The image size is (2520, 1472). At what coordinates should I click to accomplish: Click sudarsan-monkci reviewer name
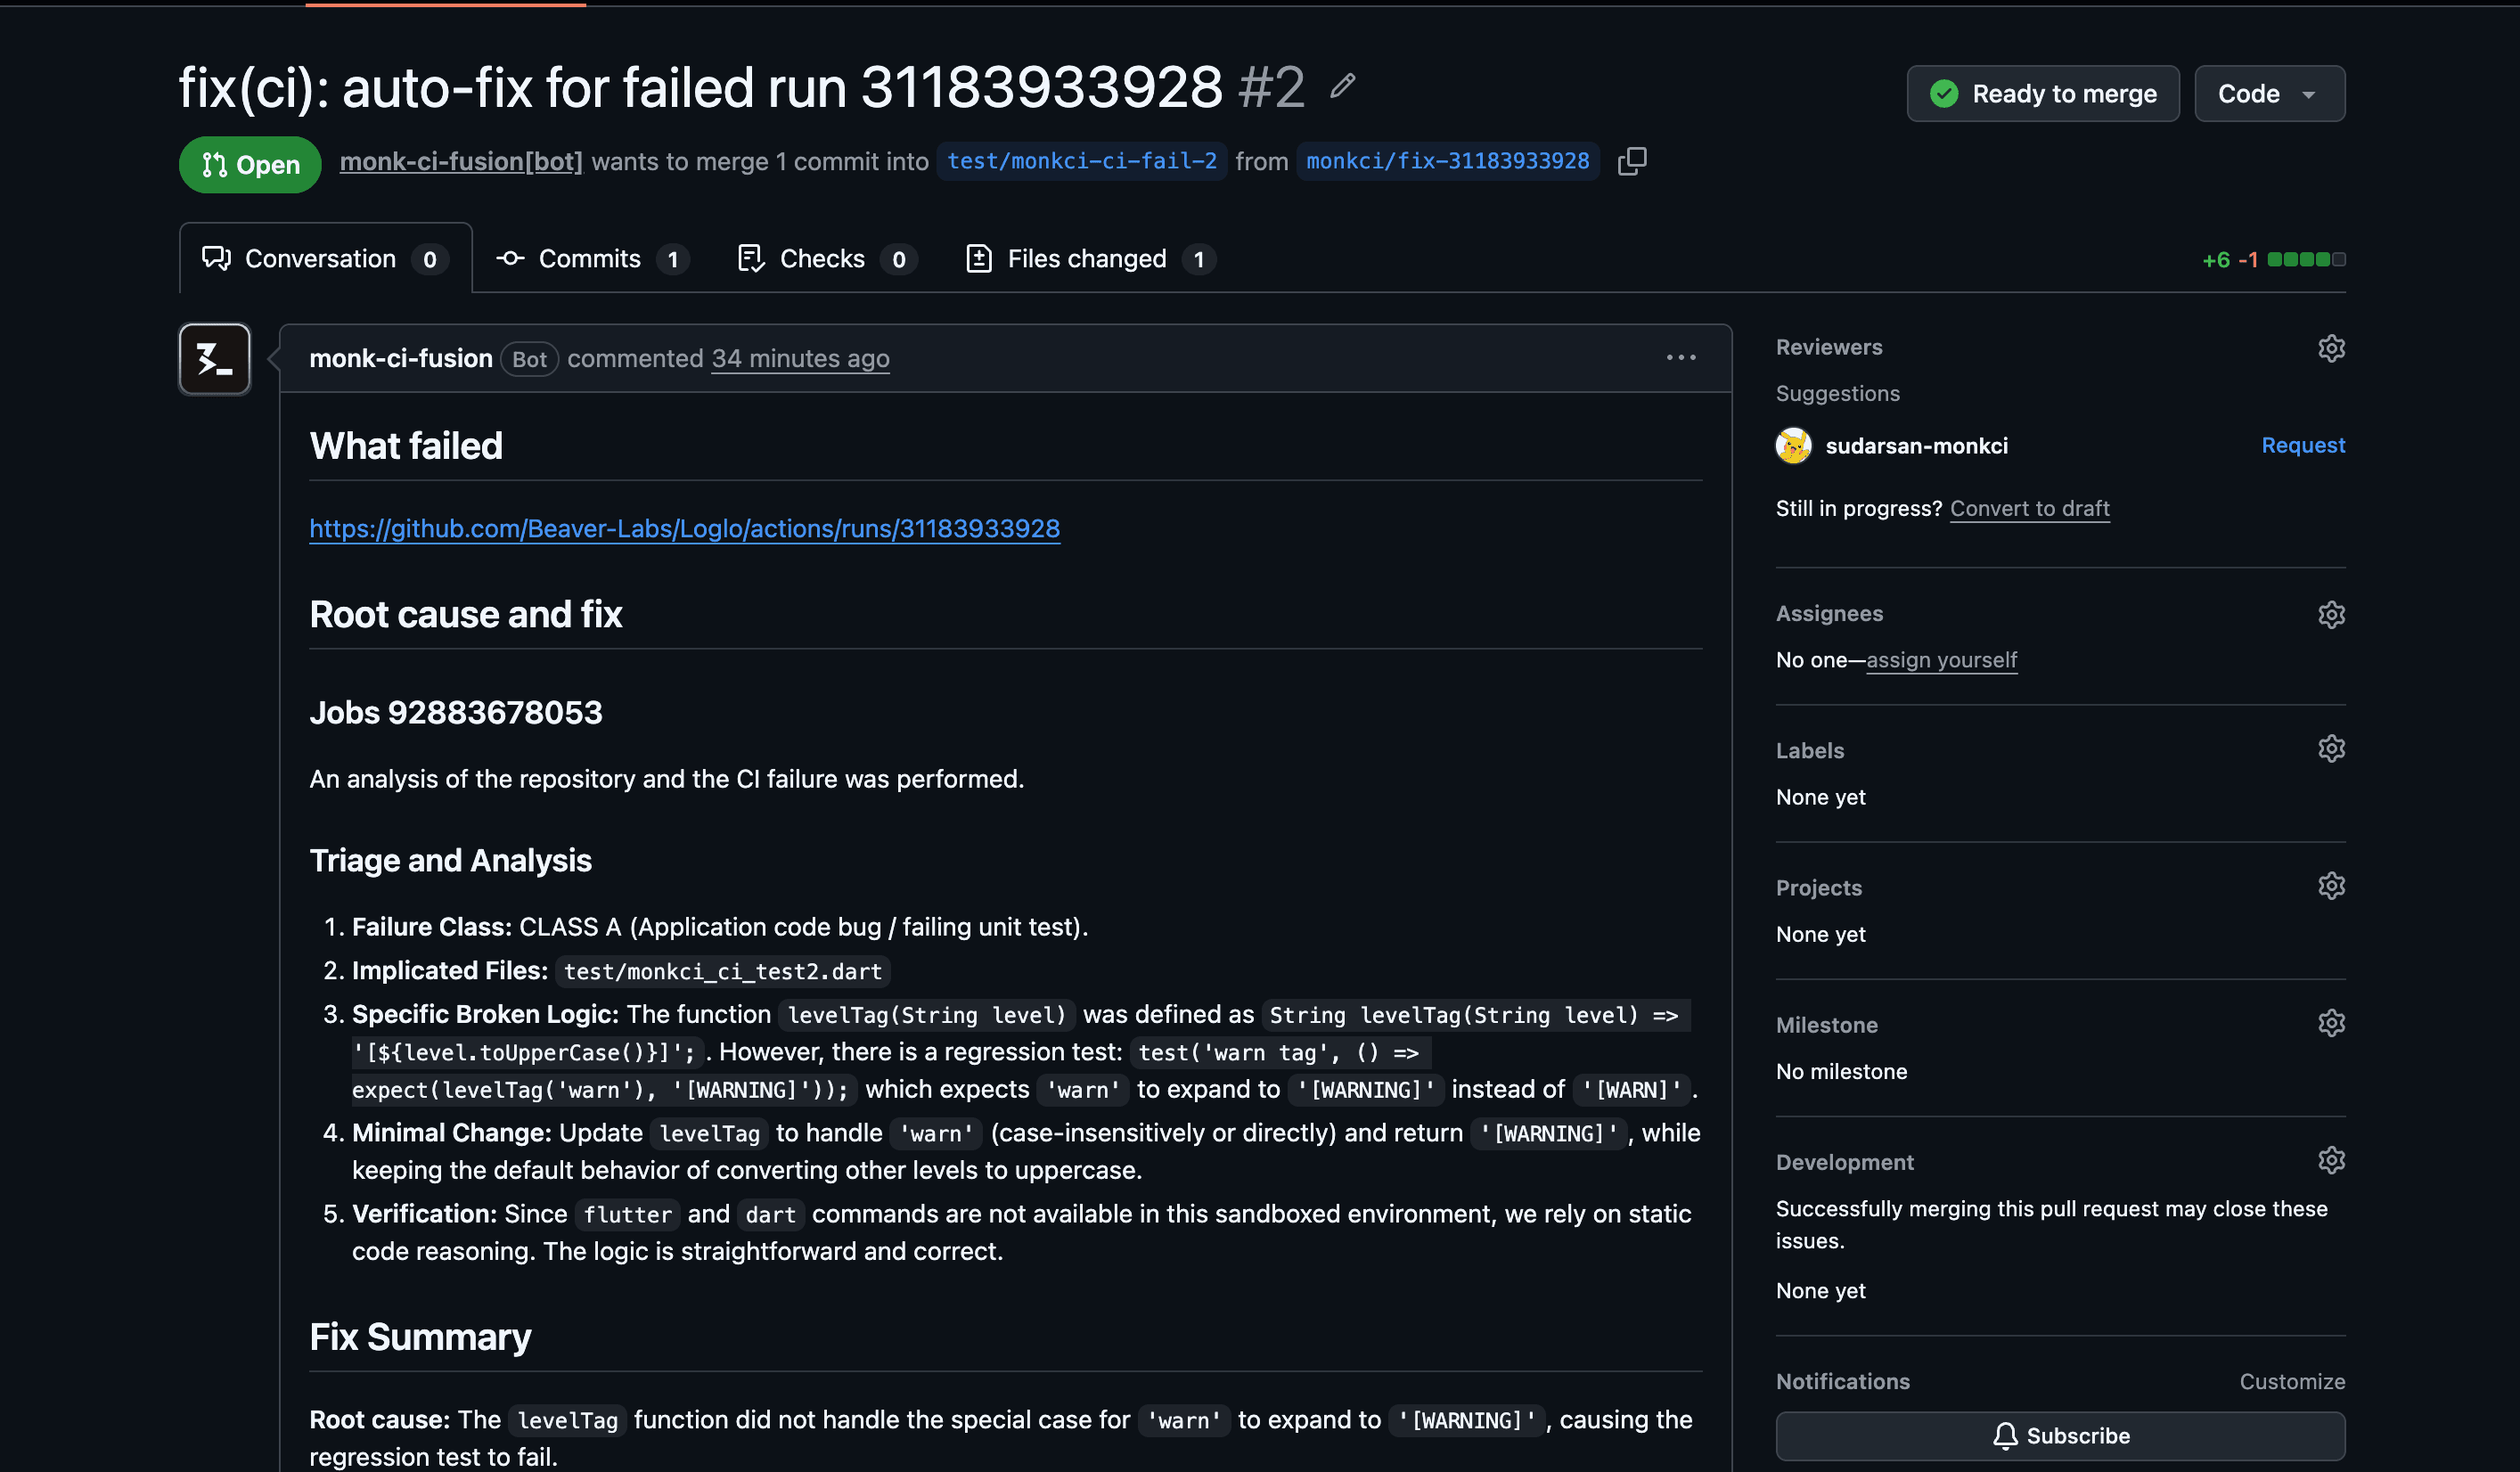(x=1917, y=446)
